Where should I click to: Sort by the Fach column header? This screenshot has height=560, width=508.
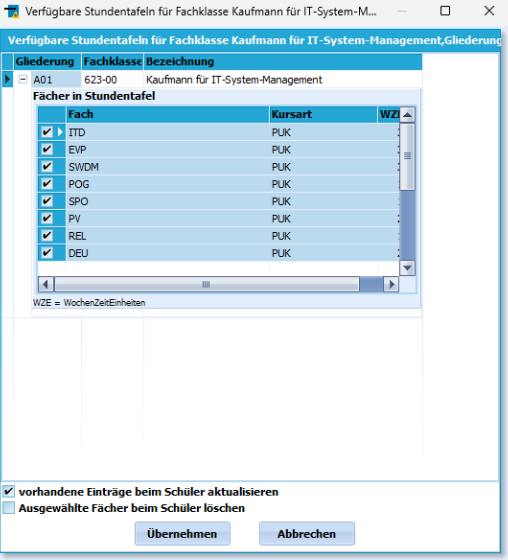point(168,115)
